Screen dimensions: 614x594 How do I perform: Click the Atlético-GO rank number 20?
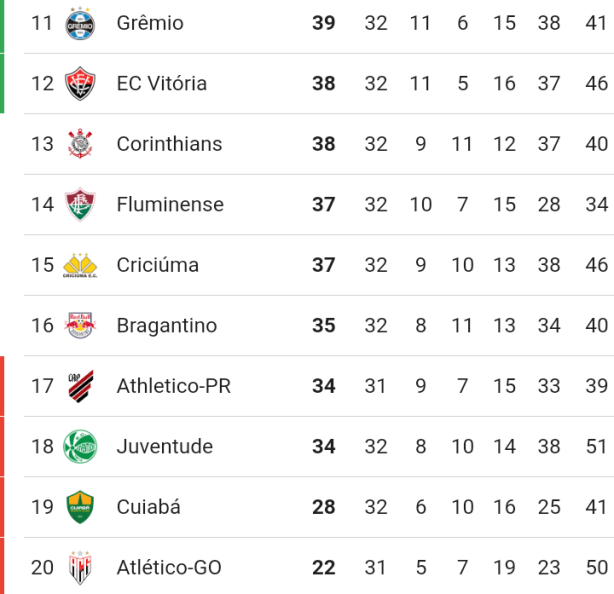coord(42,567)
